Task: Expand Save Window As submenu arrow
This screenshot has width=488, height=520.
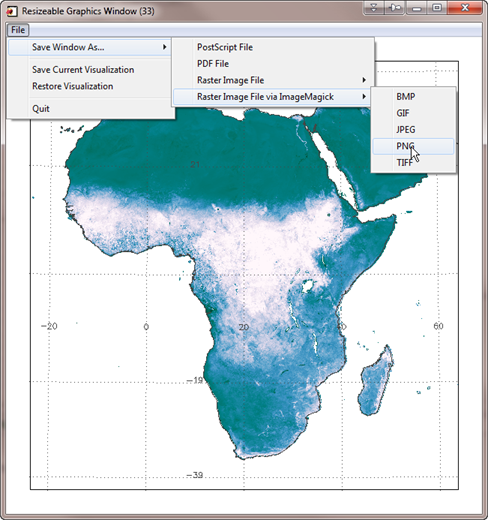Action: pos(164,47)
